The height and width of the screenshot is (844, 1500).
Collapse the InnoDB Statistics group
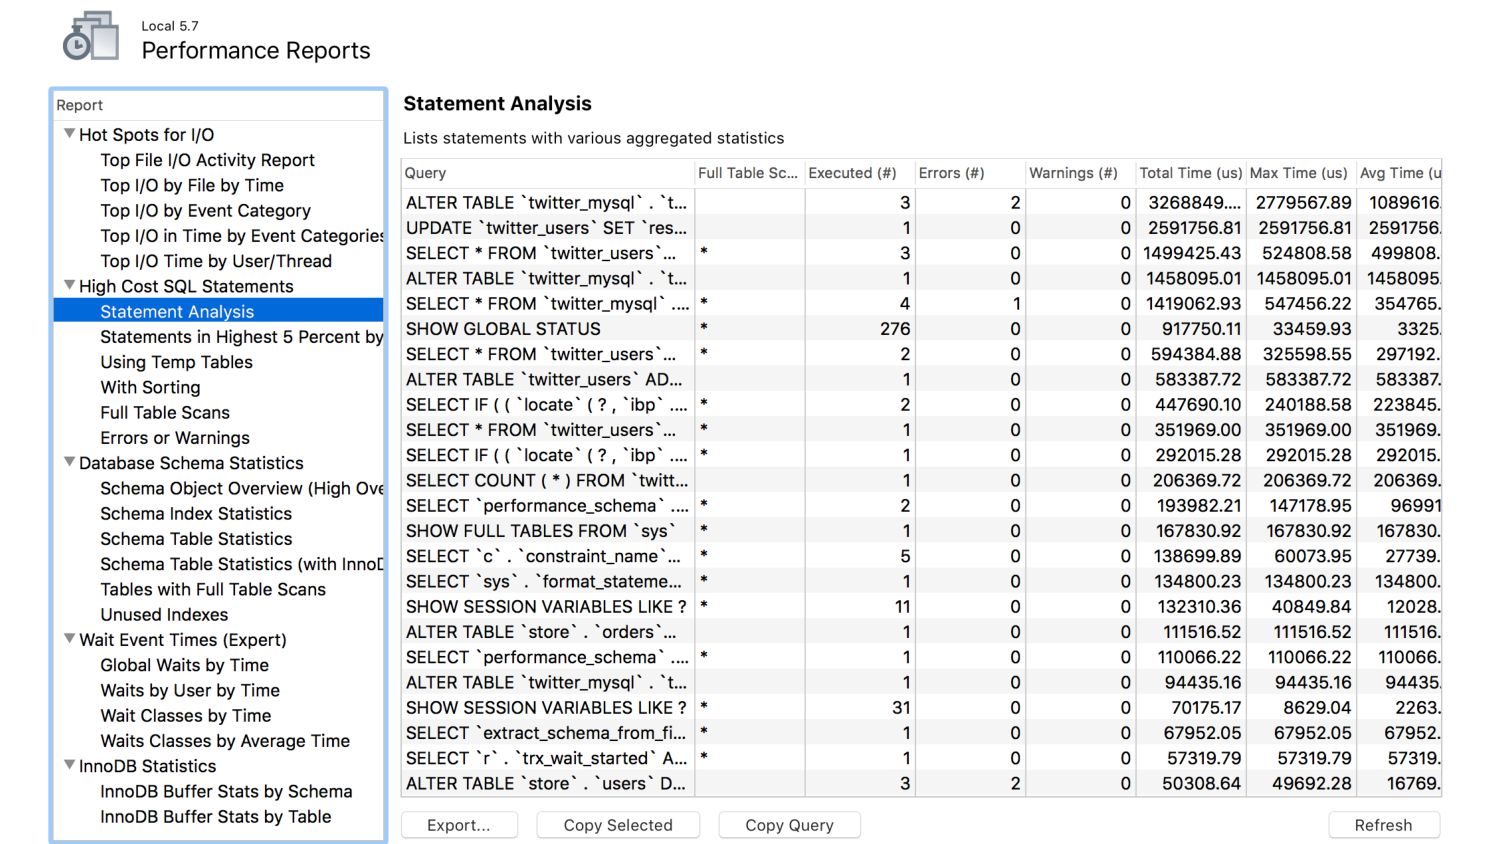point(69,765)
